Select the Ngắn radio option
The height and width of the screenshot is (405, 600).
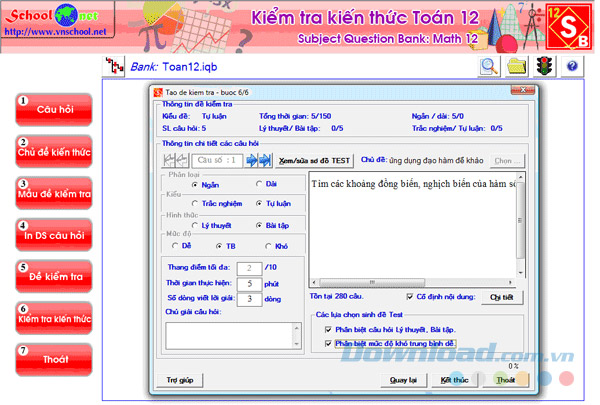[x=195, y=185]
